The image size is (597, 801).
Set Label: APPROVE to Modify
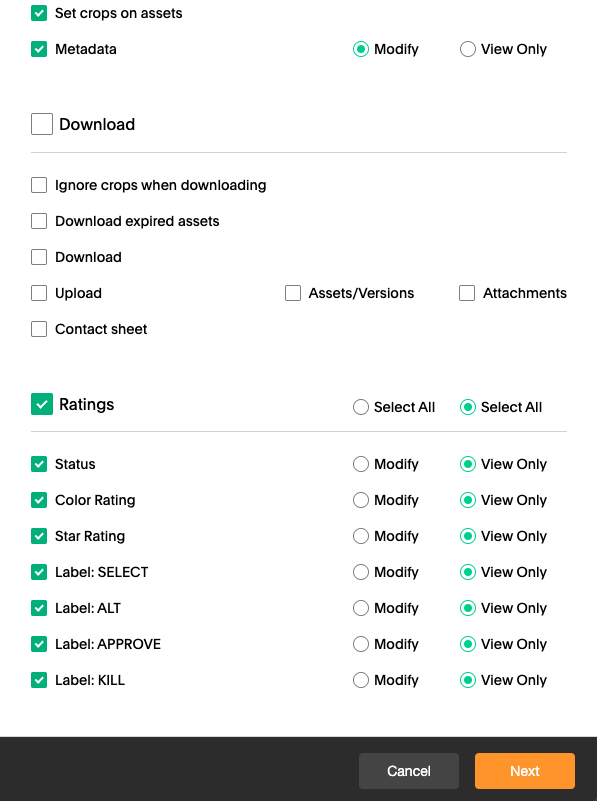pos(361,644)
